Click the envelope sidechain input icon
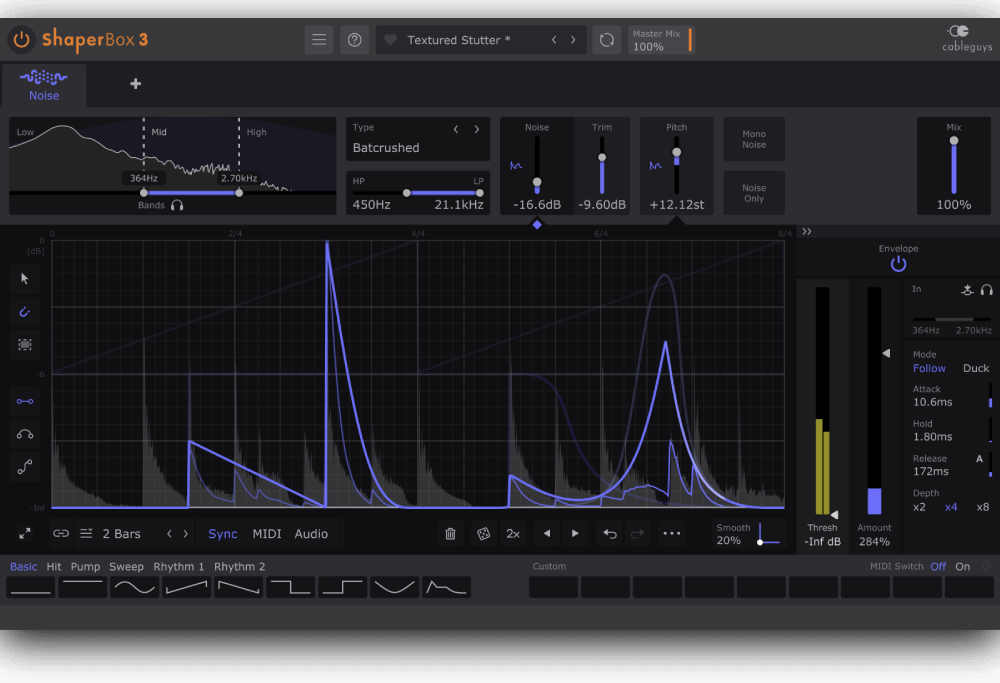 tap(967, 290)
